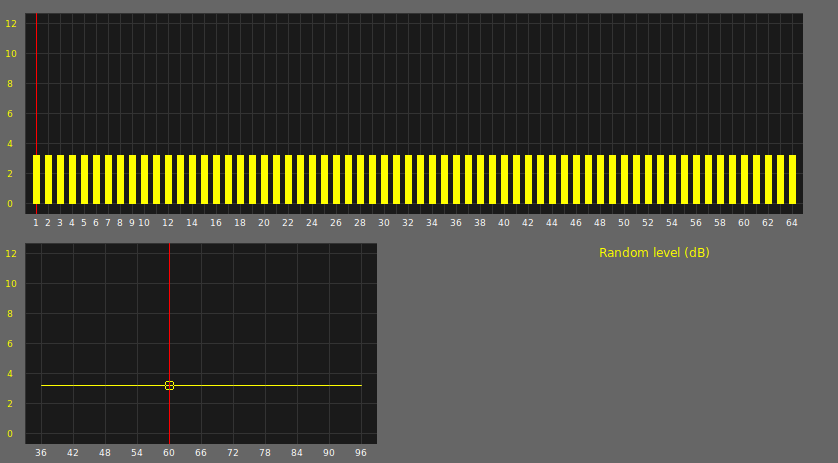Click the Random level (dB) label

(x=654, y=253)
